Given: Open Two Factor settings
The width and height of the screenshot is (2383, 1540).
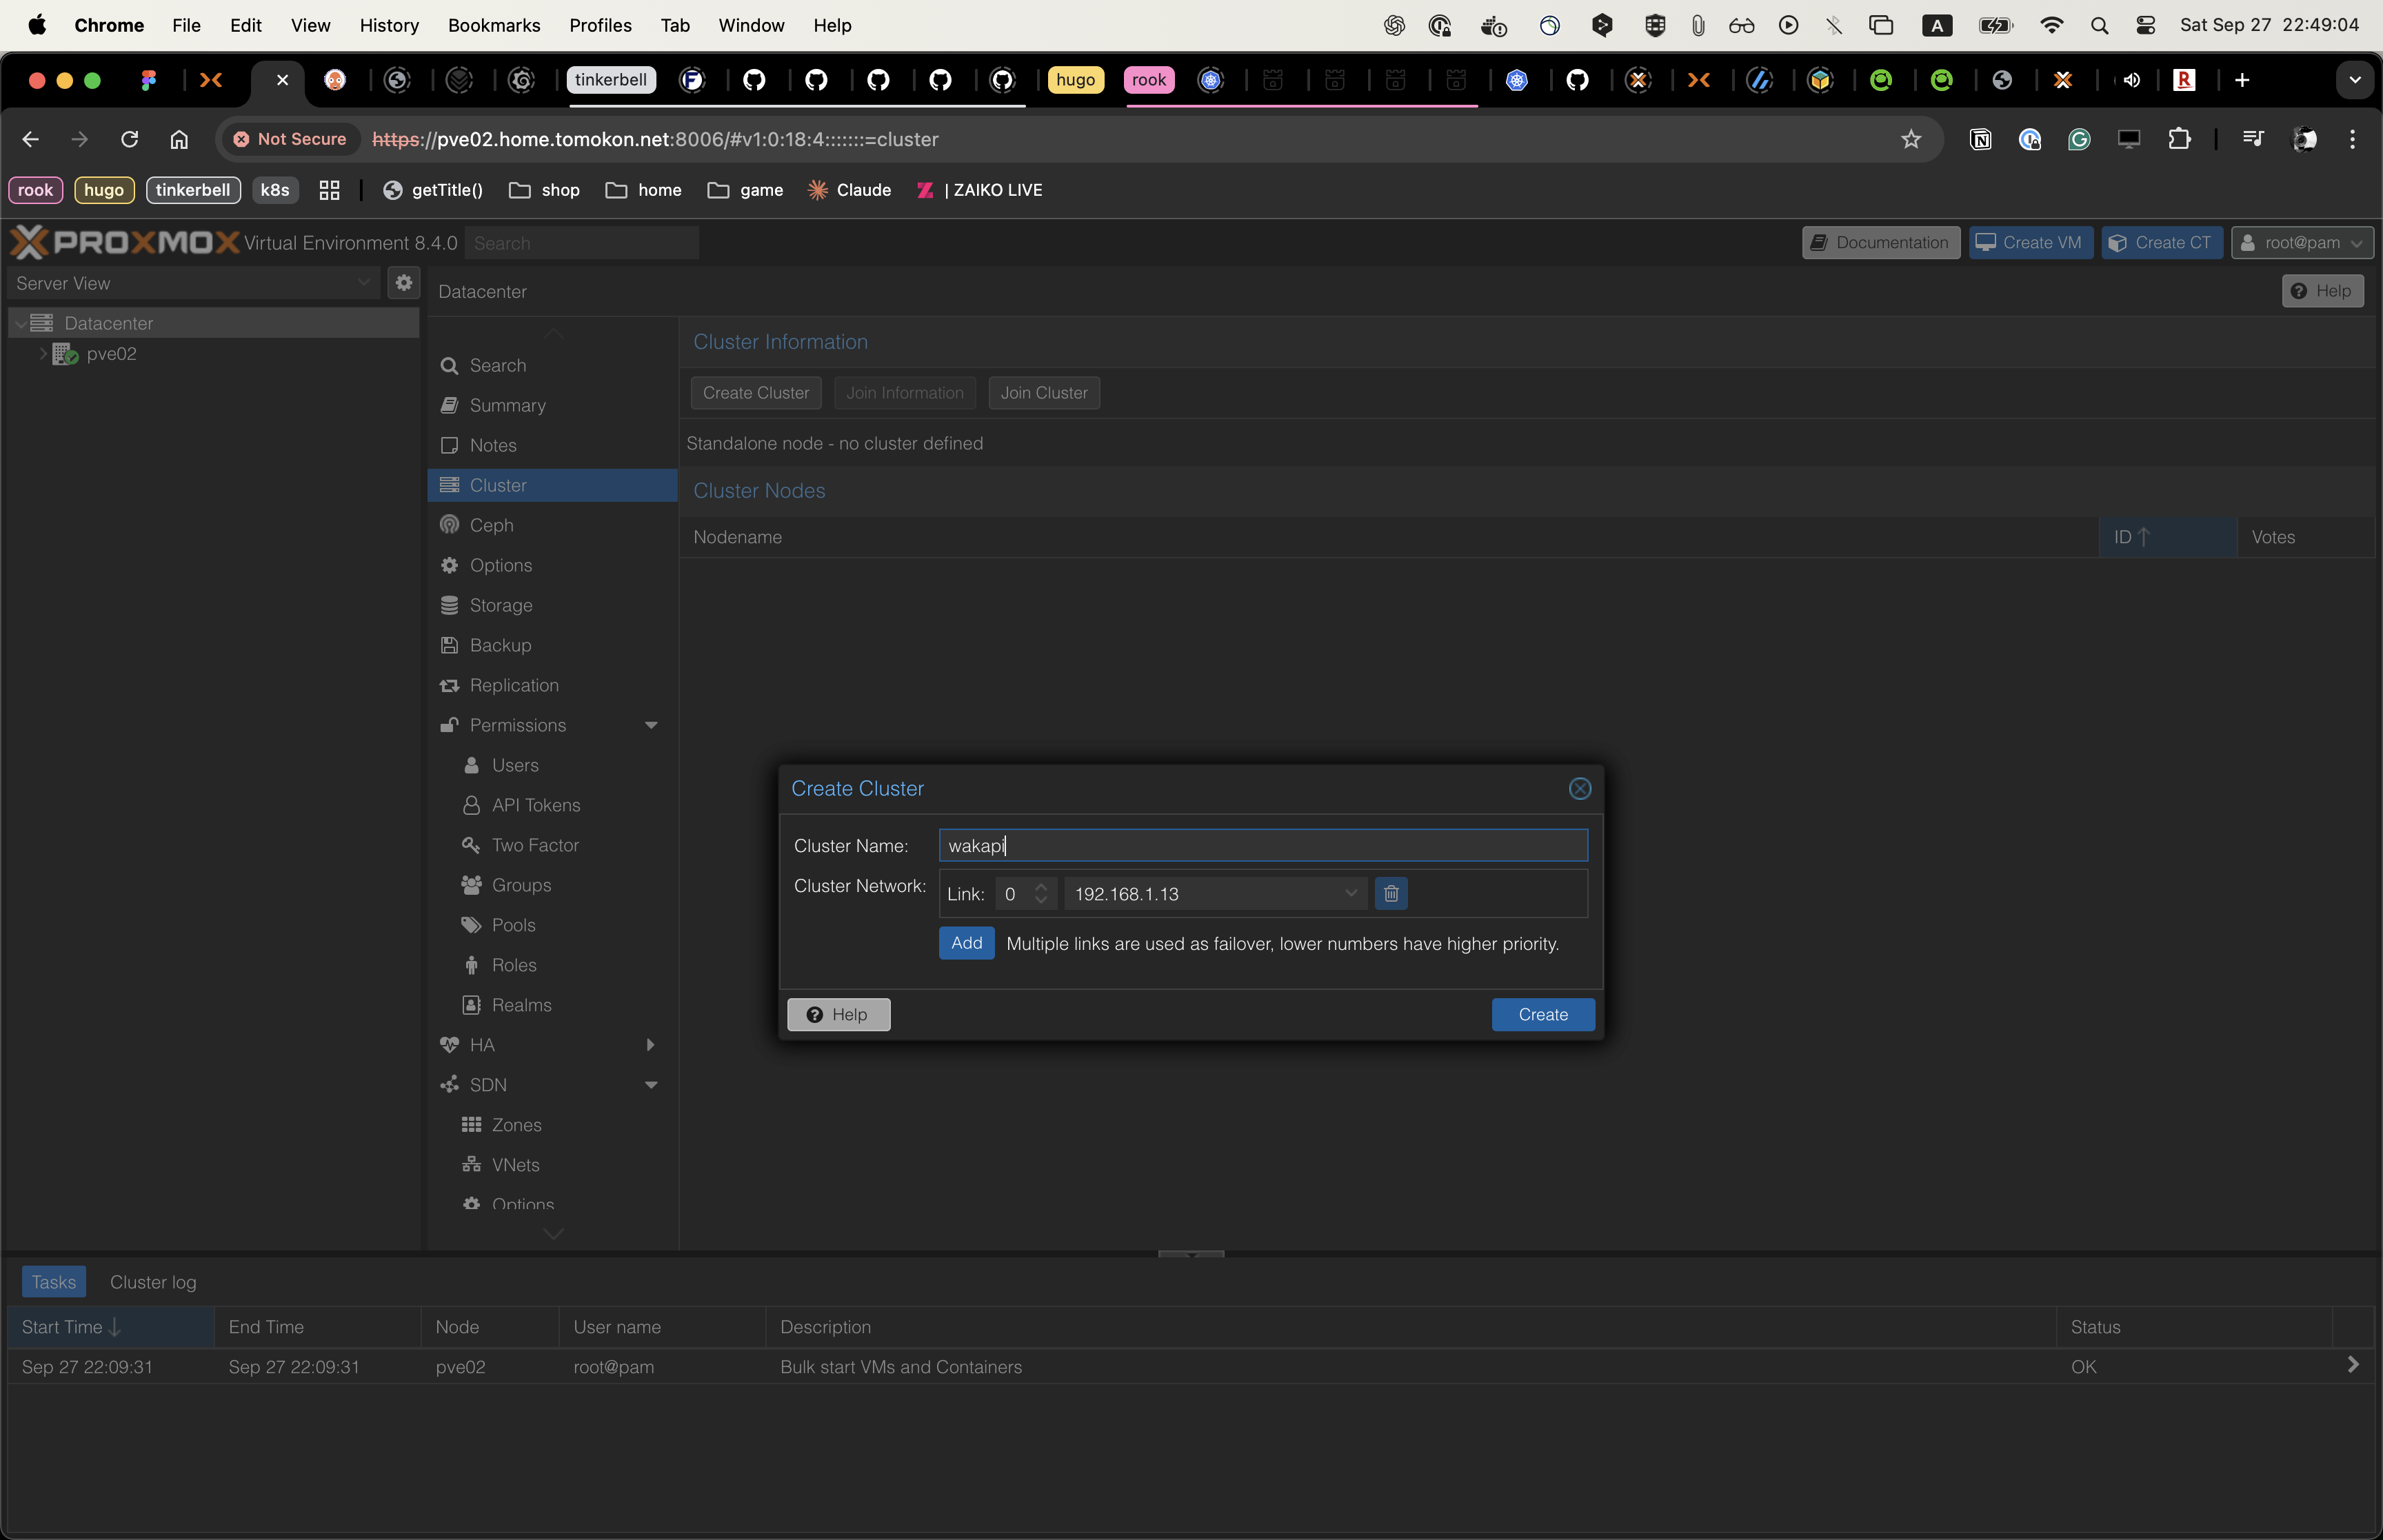Looking at the screenshot, I should [534, 845].
